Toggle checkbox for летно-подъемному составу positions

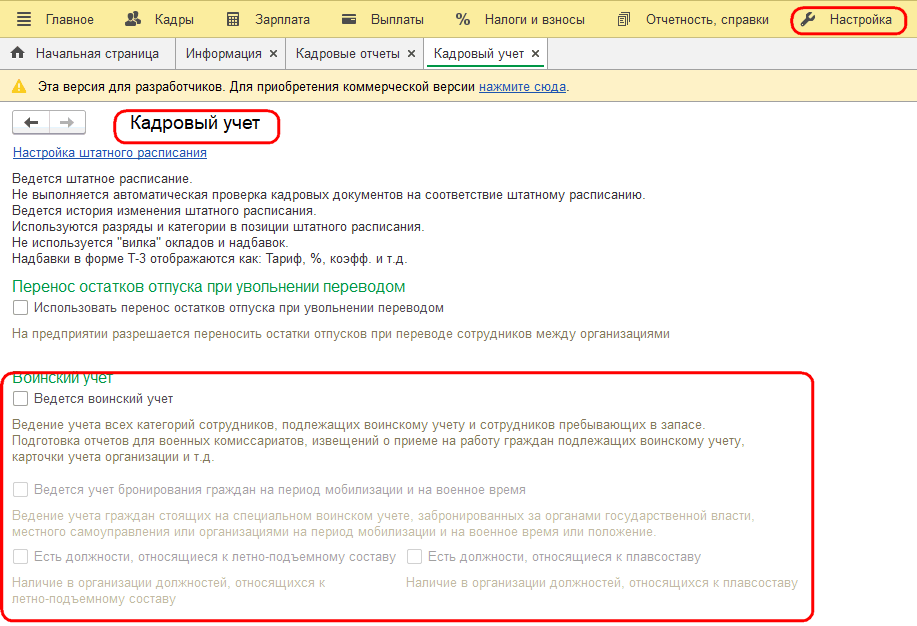click(x=20, y=557)
